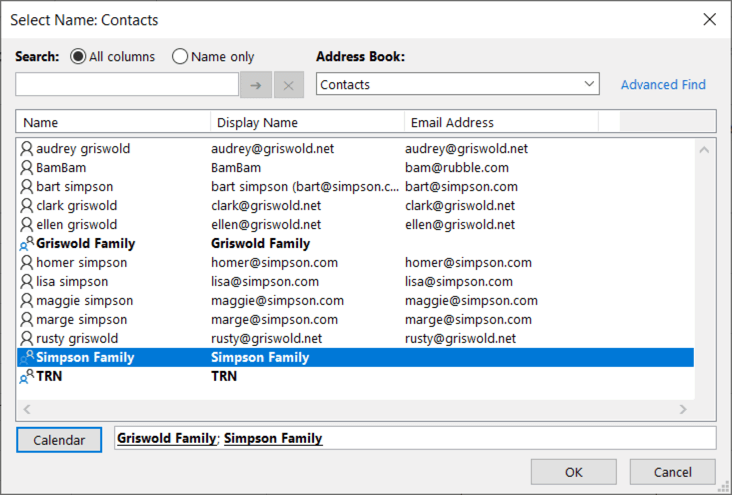This screenshot has height=495, width=732.
Task: Click the Simpson Family group icon
Action: [26, 357]
